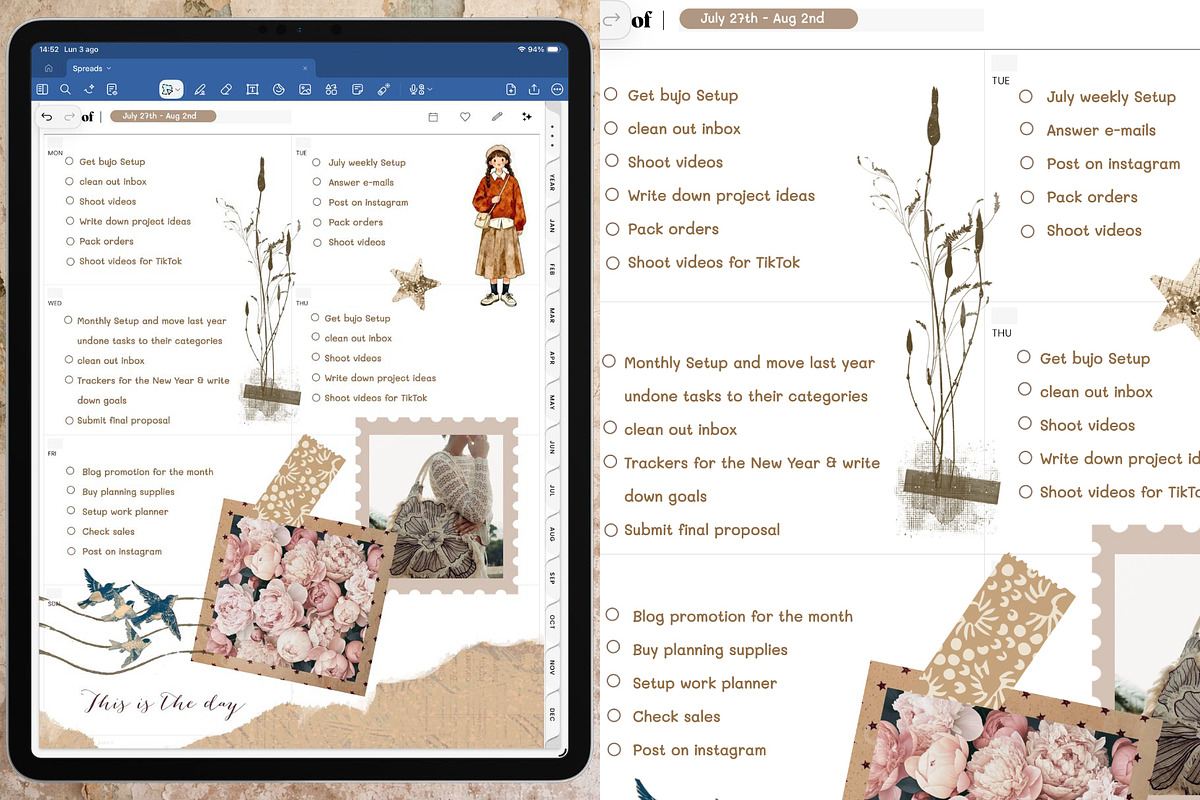Open the elements tool icon
The width and height of the screenshot is (1200, 800).
[331, 89]
